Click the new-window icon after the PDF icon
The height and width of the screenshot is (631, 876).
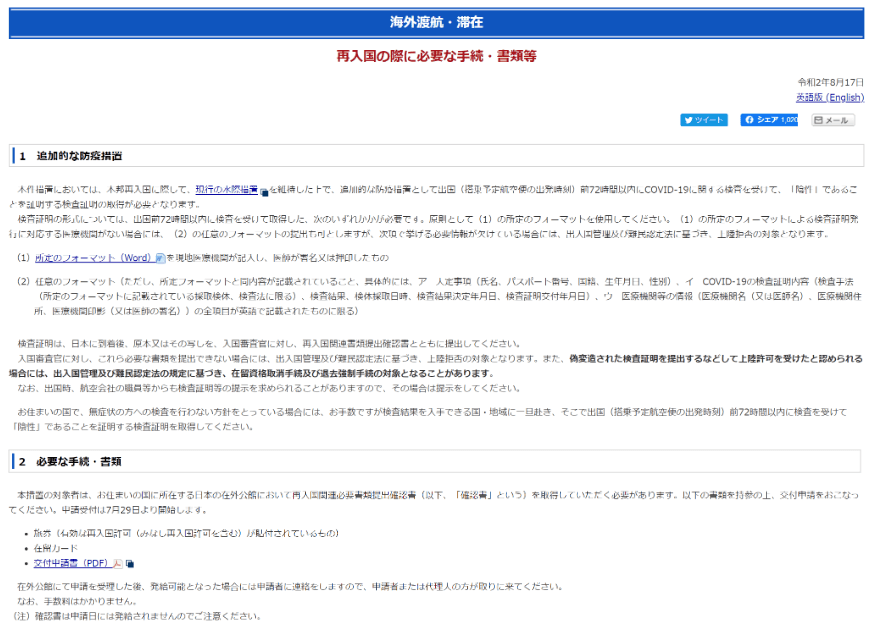click(129, 564)
